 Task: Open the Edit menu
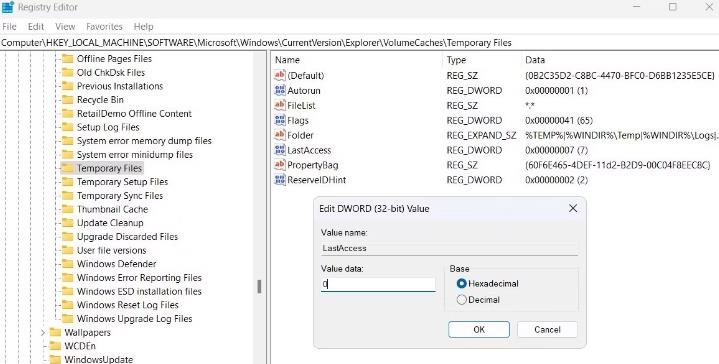click(36, 27)
